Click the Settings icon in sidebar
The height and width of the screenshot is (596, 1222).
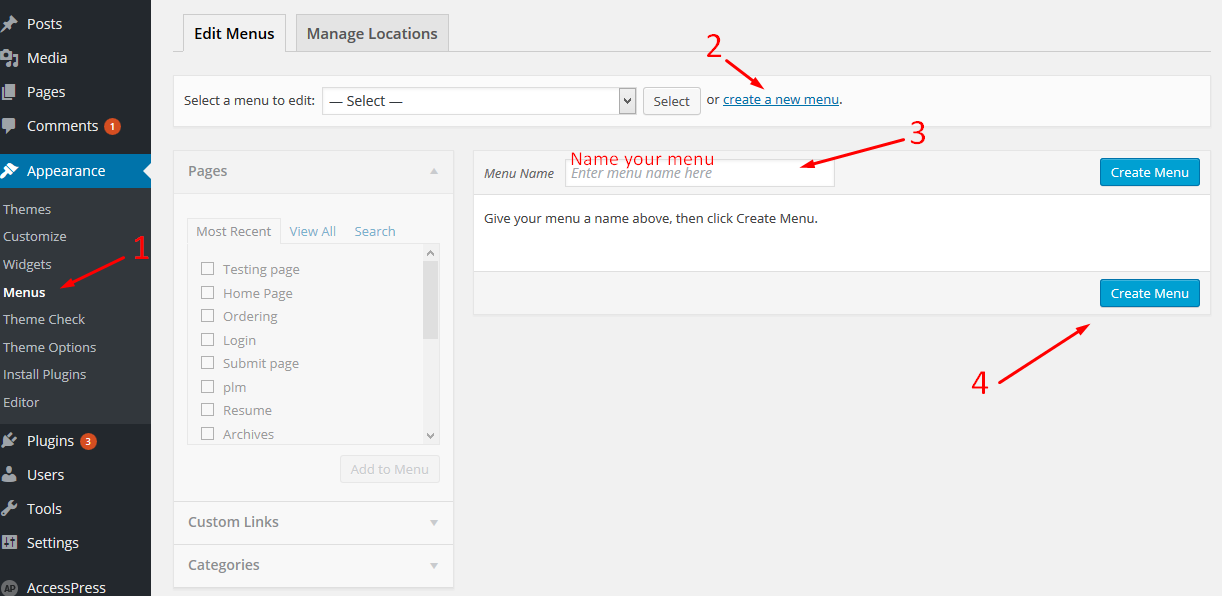[10, 543]
